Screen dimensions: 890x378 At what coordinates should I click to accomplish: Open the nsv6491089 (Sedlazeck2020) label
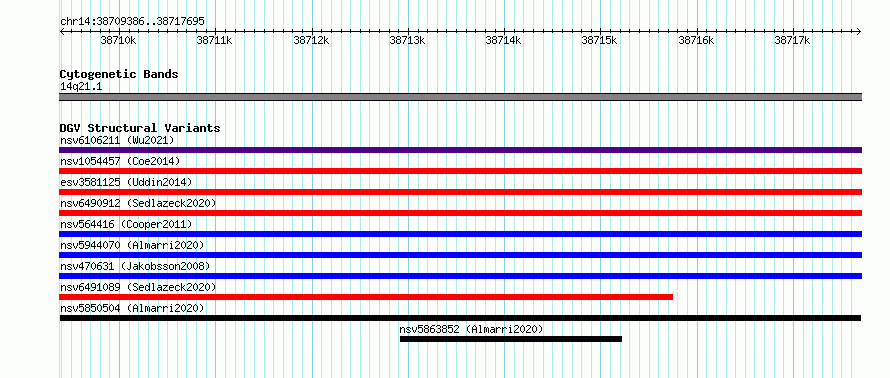tap(138, 287)
